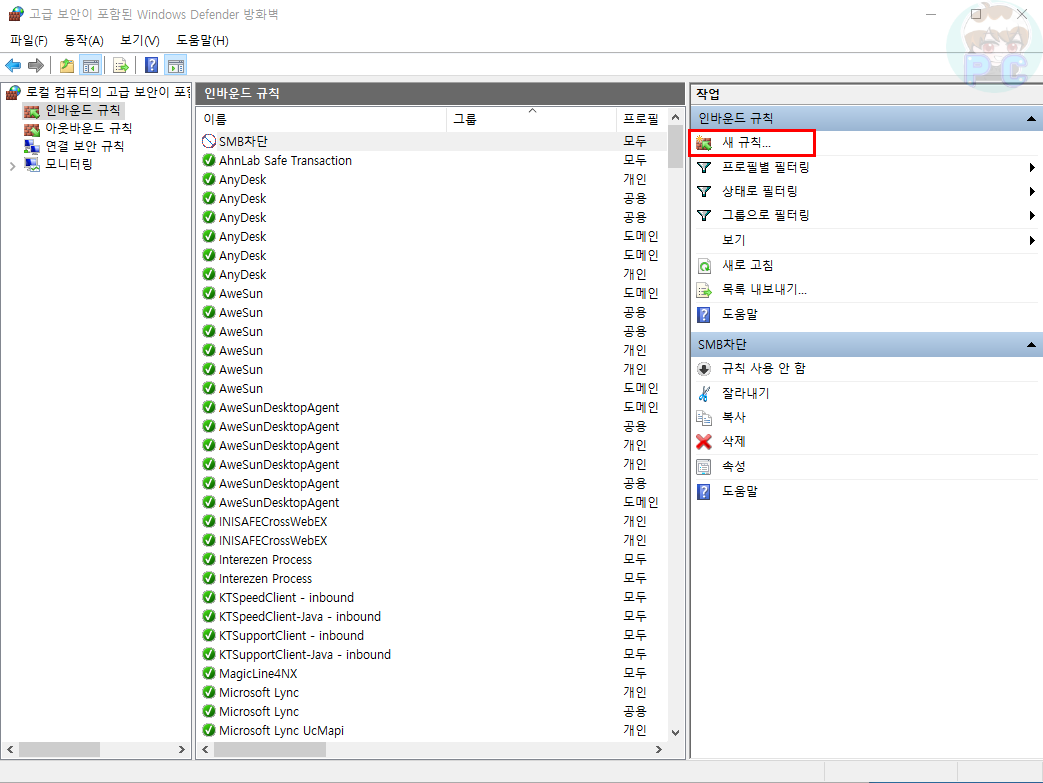This screenshot has width=1043, height=783.
Task: Select KTSpeedClient - inbound rule
Action: [287, 597]
